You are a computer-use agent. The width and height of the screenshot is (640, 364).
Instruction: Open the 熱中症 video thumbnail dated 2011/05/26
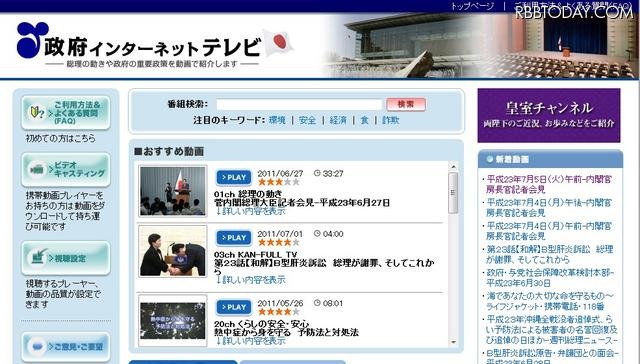coord(173,321)
